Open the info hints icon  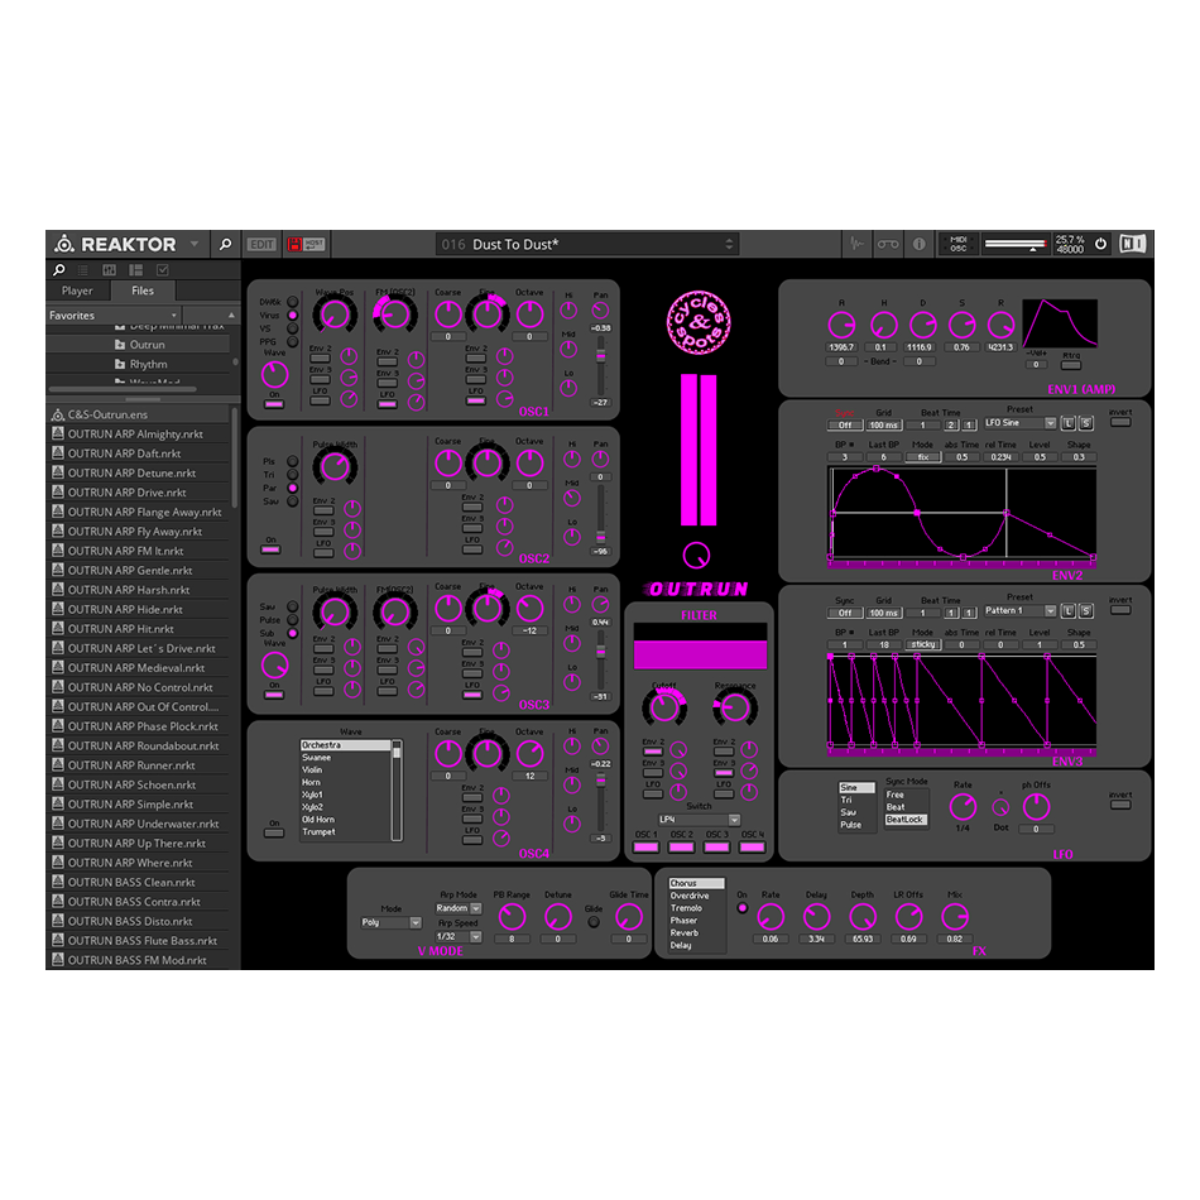click(919, 244)
